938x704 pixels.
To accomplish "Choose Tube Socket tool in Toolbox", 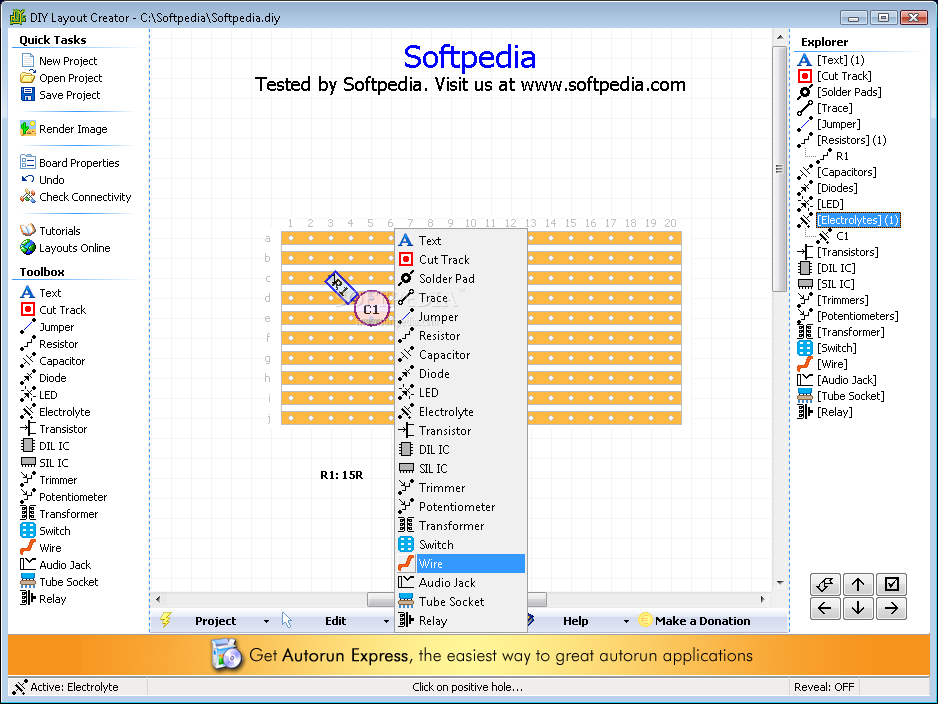I will coord(59,582).
